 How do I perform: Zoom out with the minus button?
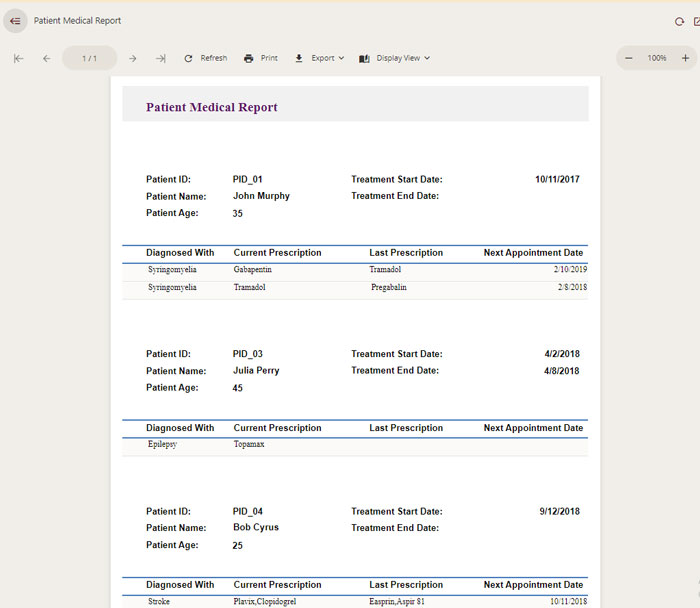tap(628, 58)
